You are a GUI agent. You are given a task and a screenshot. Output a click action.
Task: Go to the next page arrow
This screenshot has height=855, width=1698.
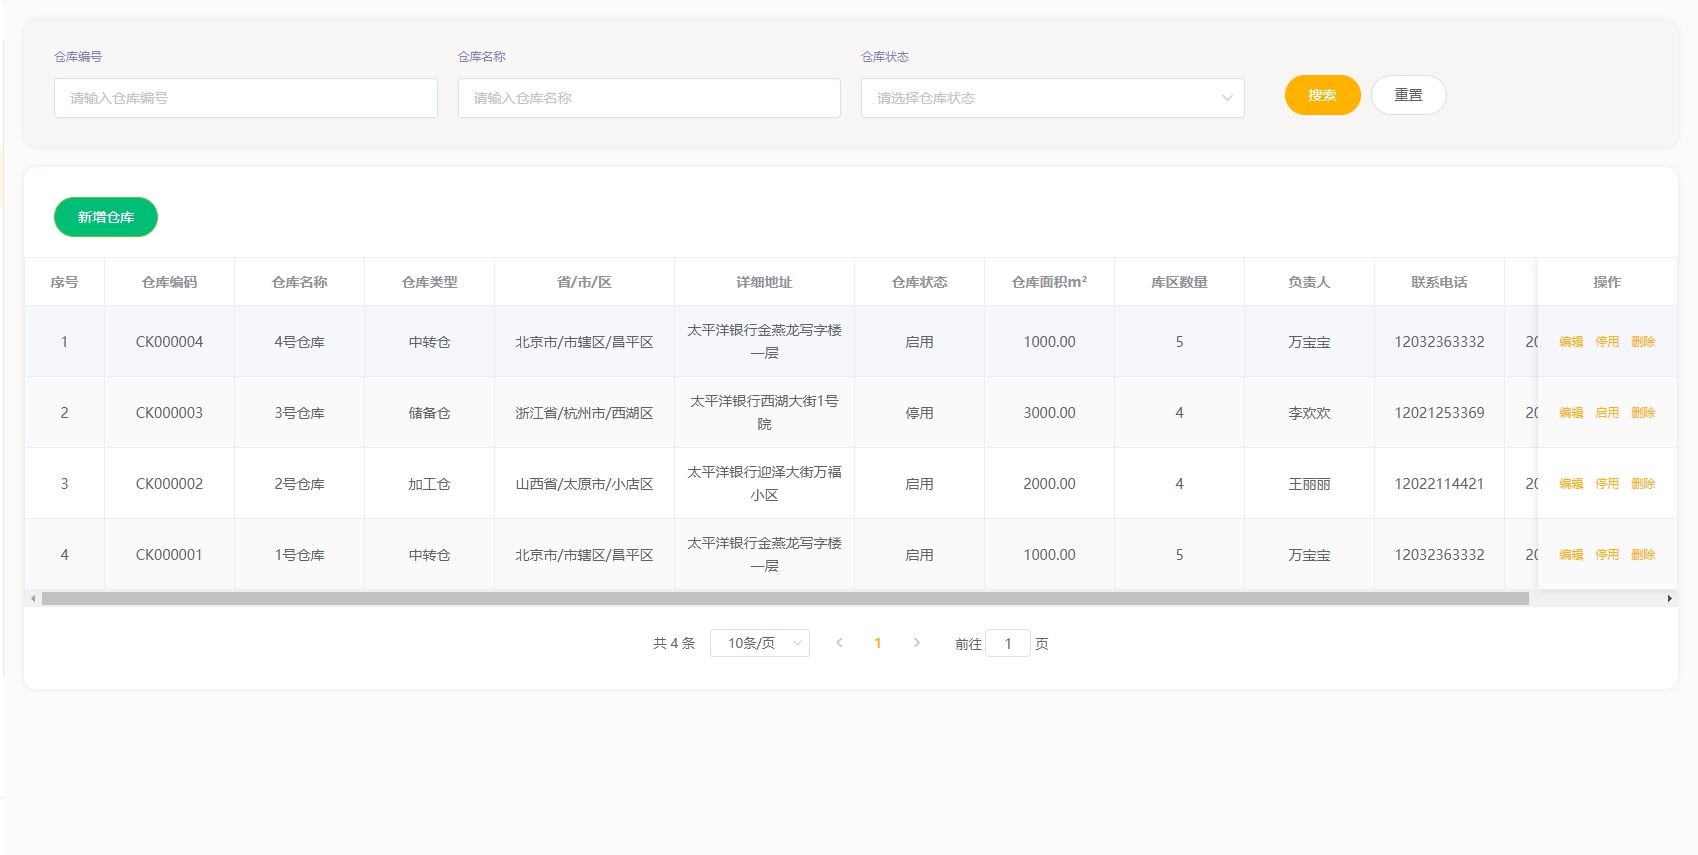(916, 643)
